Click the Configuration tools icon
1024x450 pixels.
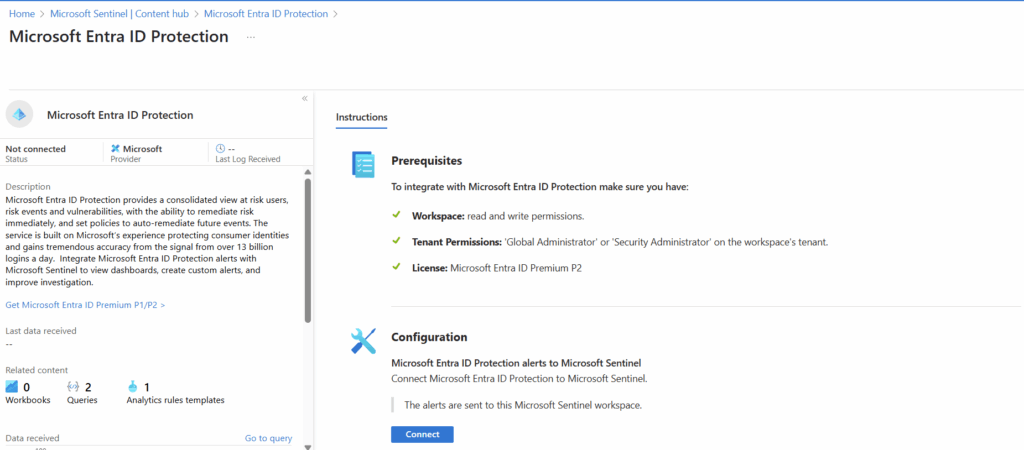tap(363, 340)
